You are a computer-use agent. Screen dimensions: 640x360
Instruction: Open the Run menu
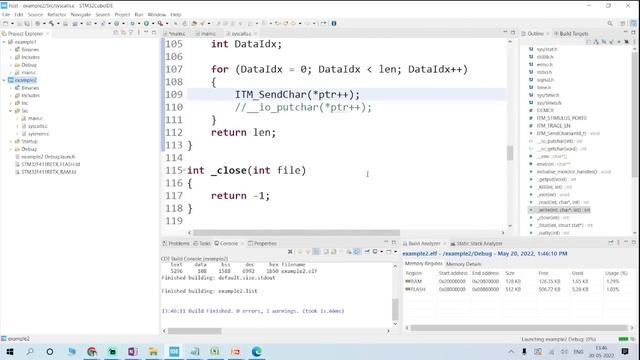tap(139, 14)
